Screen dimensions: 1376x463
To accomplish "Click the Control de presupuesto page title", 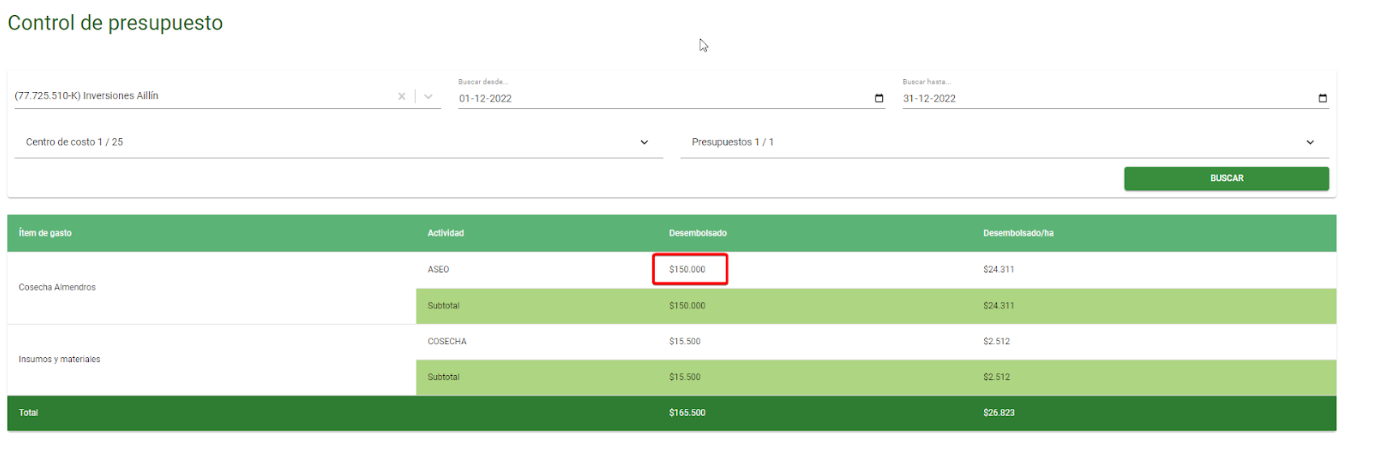I will [x=115, y=22].
